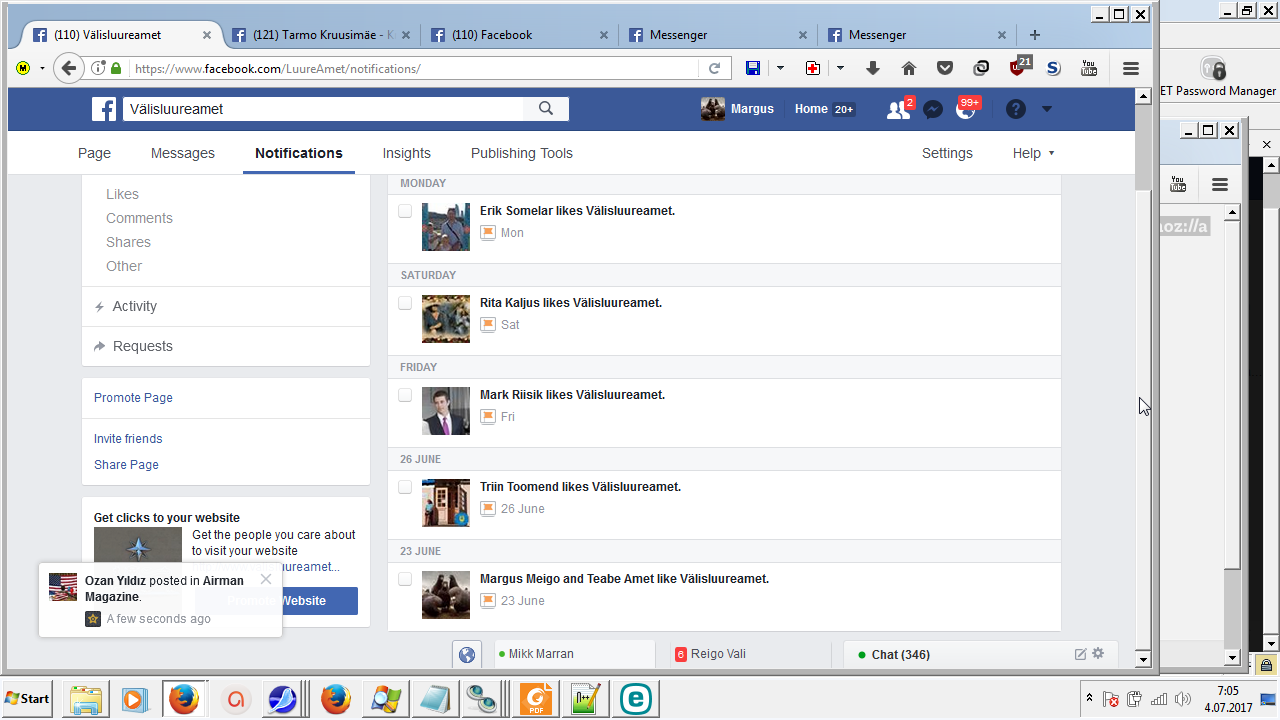The width and height of the screenshot is (1280, 720).
Task: Tick checkbox for Mark Riisik notification
Action: (405, 395)
